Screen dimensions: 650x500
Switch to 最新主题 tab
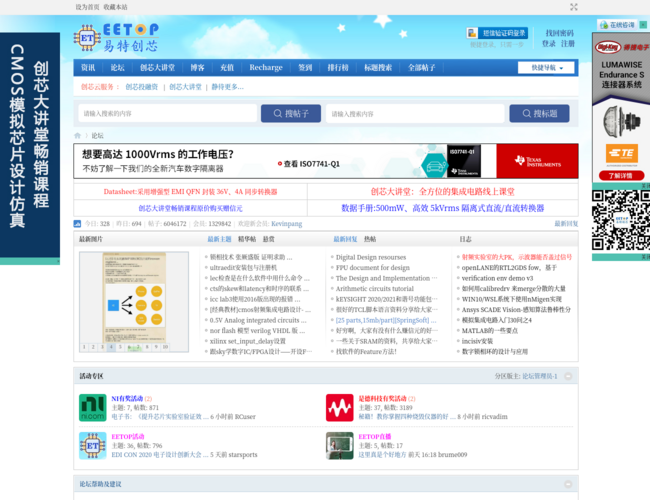[219, 239]
